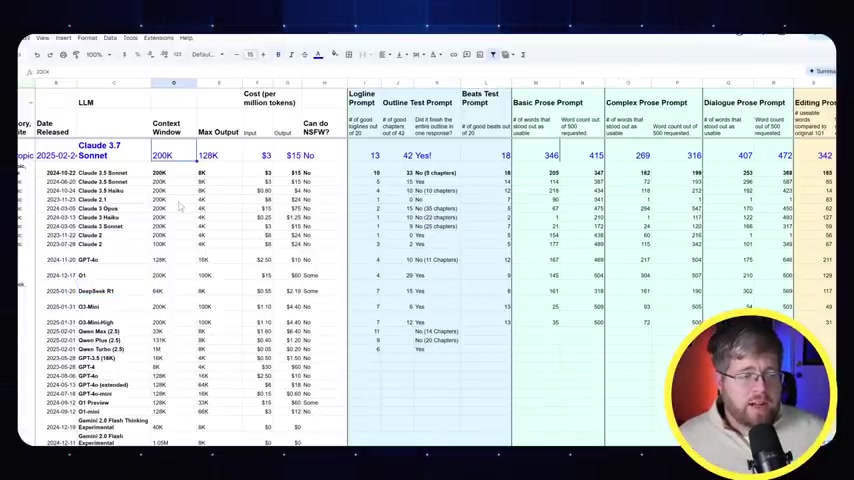Click the Print icon
The image size is (854, 480).
[x=63, y=55]
